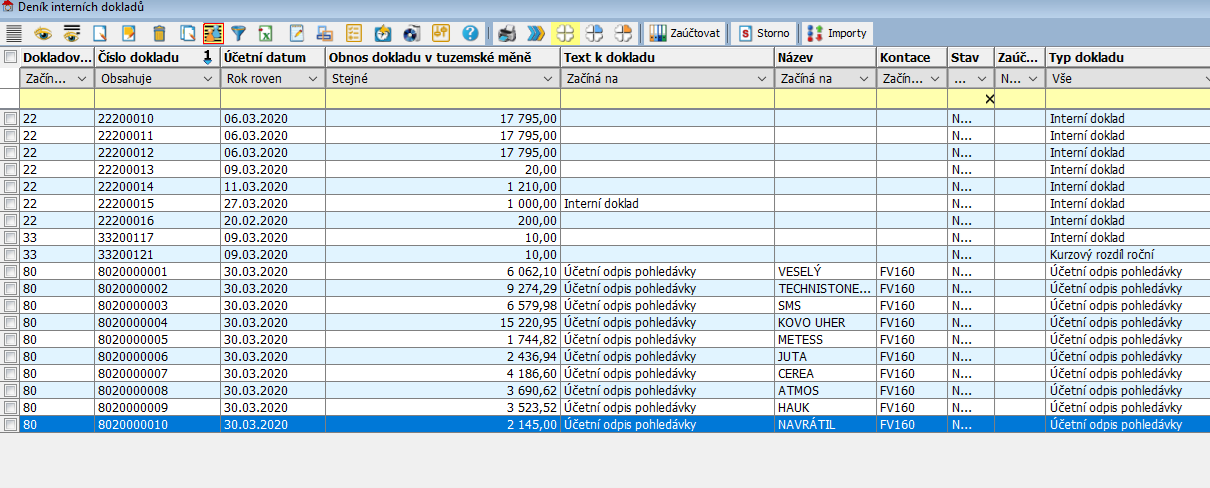Click the green Excel export icon
Image resolution: width=1210 pixels, height=488 pixels.
pyautogui.click(x=266, y=33)
